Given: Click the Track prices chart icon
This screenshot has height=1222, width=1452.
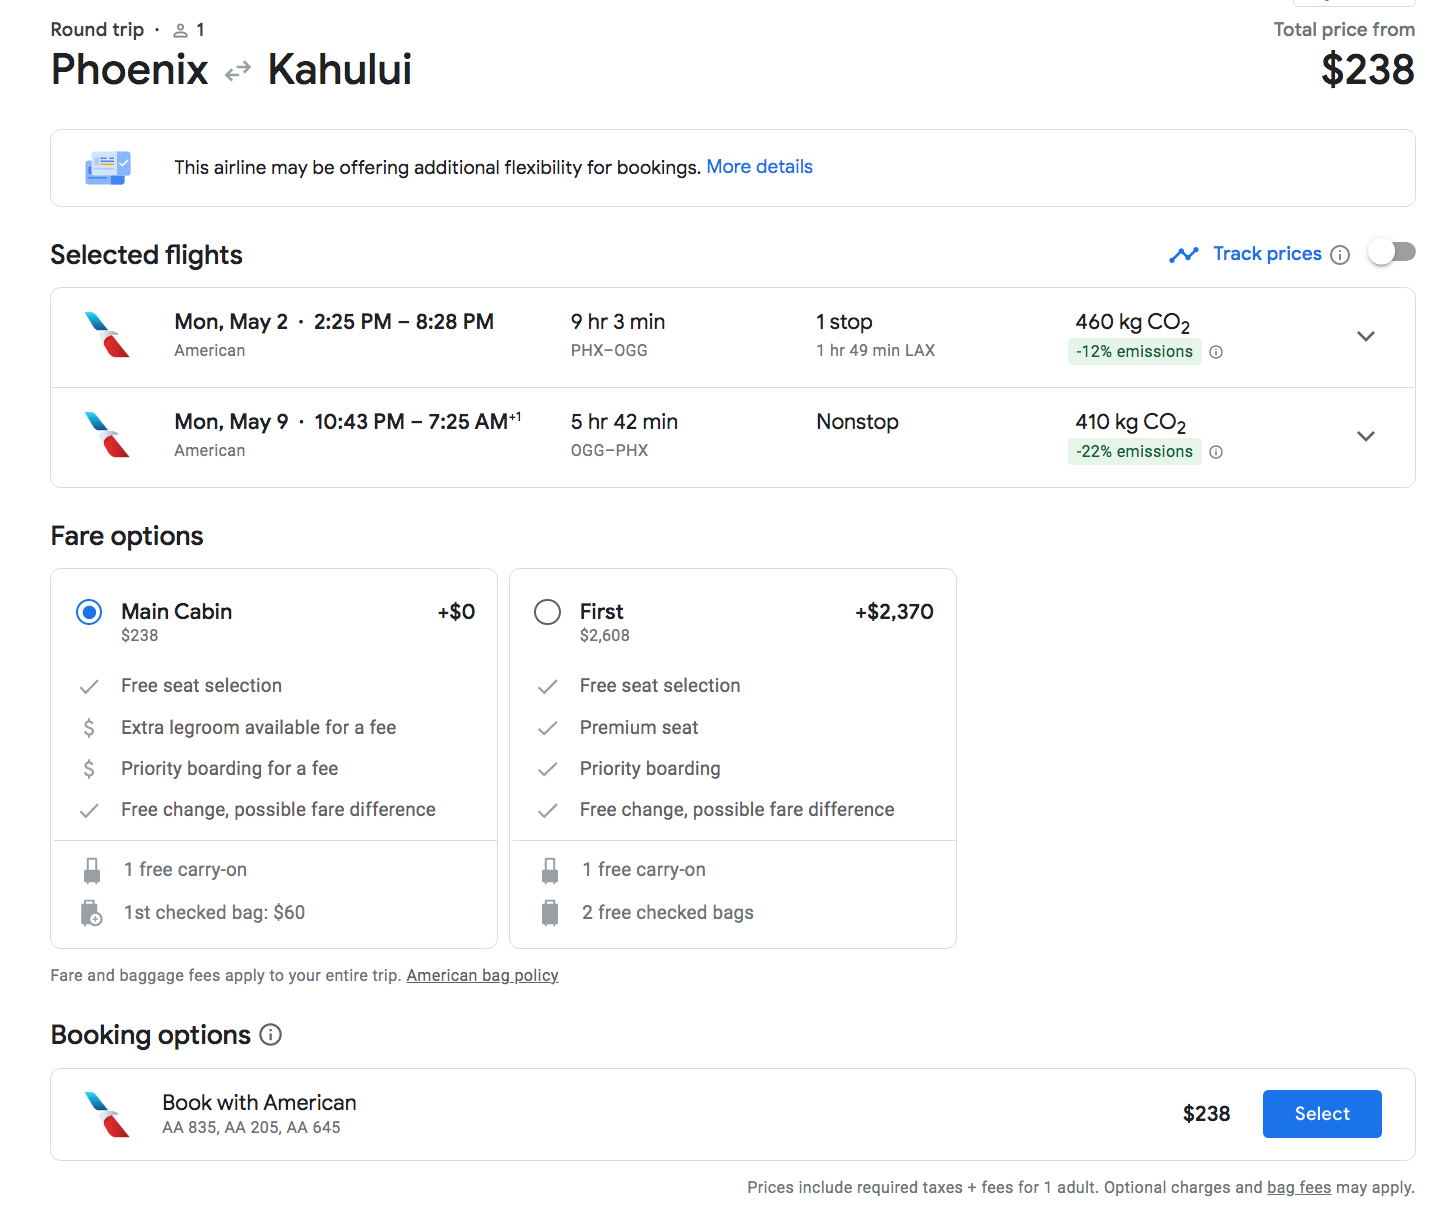Looking at the screenshot, I should pos(1184,254).
